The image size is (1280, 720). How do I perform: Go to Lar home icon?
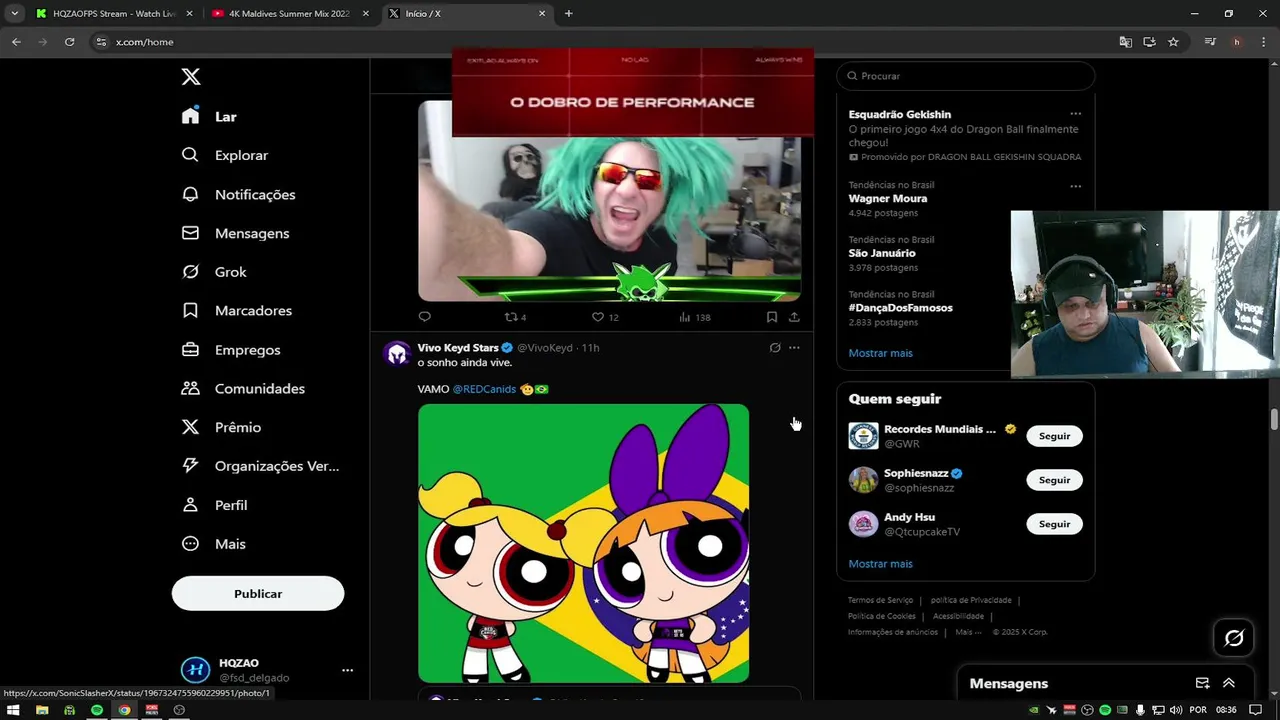tap(191, 116)
